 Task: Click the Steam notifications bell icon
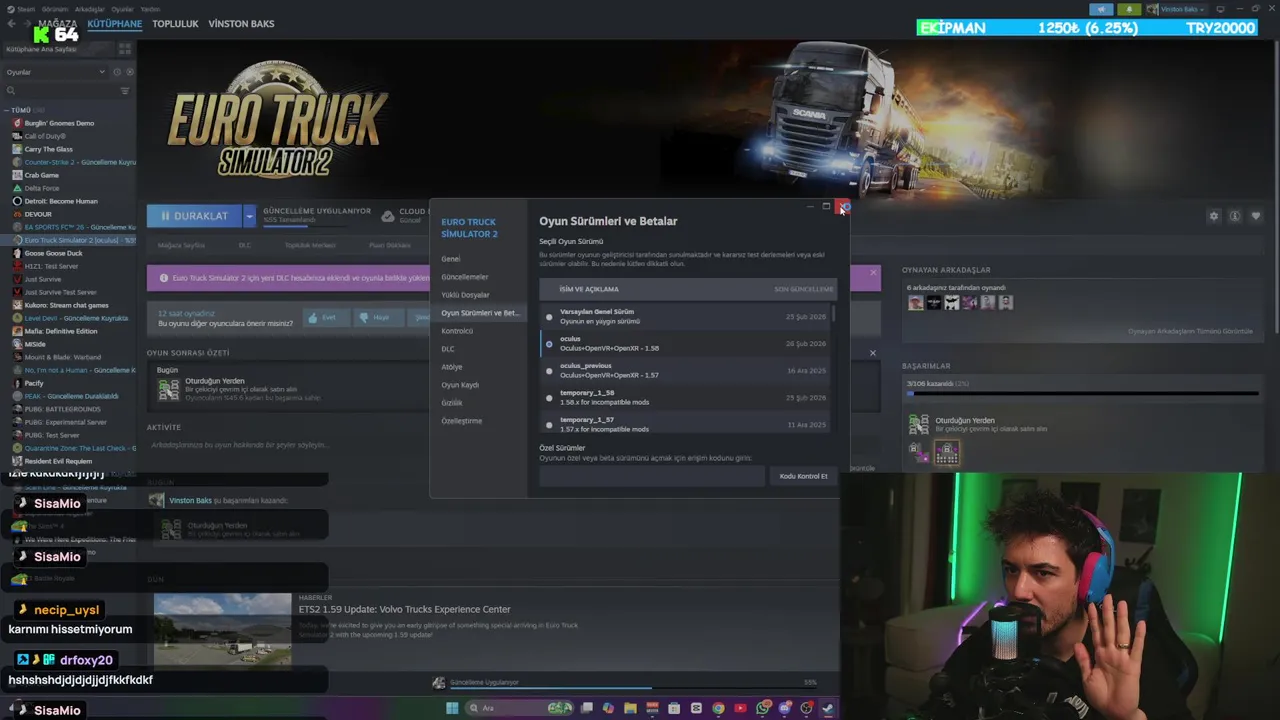click(1130, 9)
